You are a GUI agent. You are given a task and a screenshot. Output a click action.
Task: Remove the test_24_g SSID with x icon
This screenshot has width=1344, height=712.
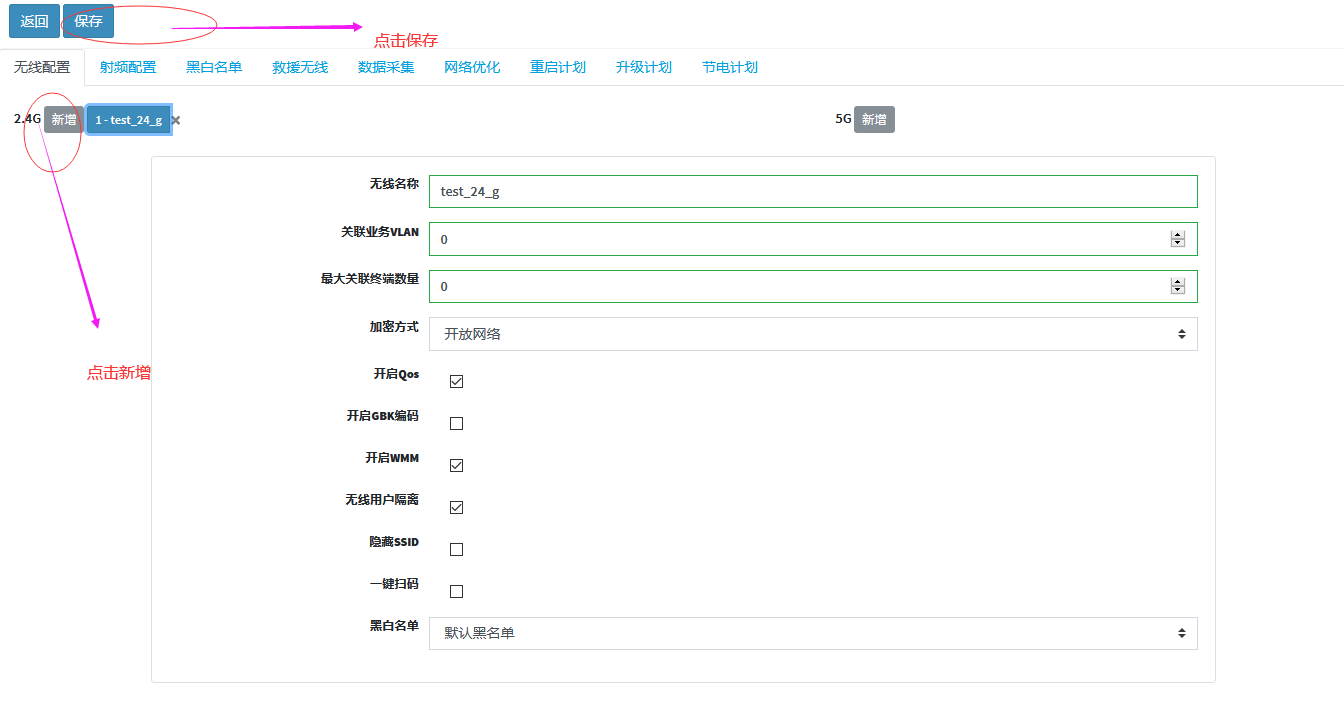176,120
